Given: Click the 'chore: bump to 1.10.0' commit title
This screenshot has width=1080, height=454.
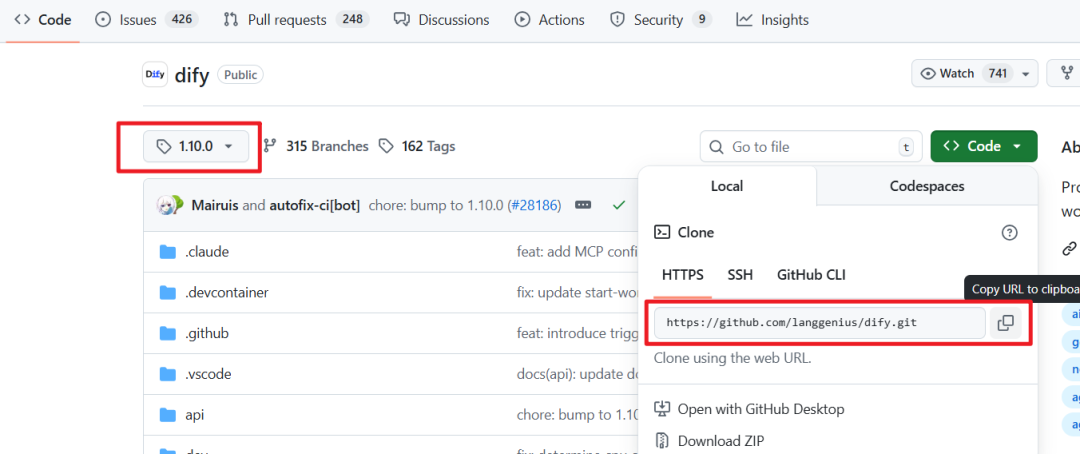Looking at the screenshot, I should click(x=437, y=205).
